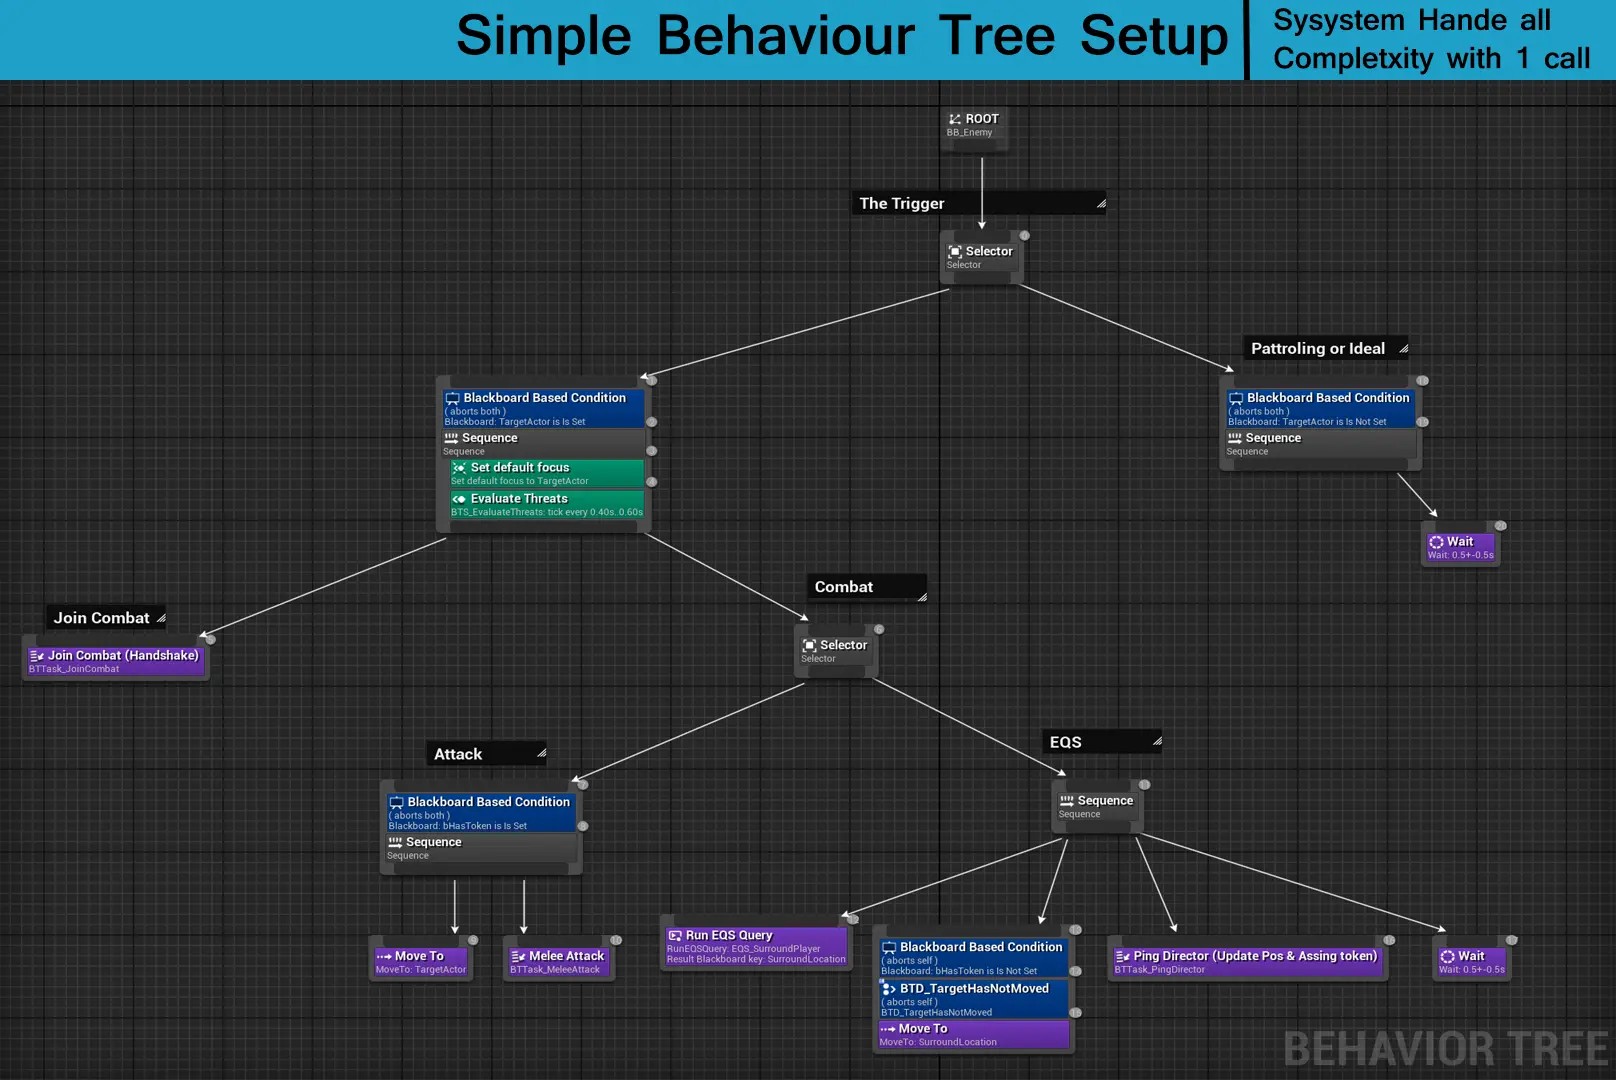This screenshot has width=1616, height=1080.
Task: Select the patrol Sequence icon under Pattroling or Ideal
Action: [1235, 438]
